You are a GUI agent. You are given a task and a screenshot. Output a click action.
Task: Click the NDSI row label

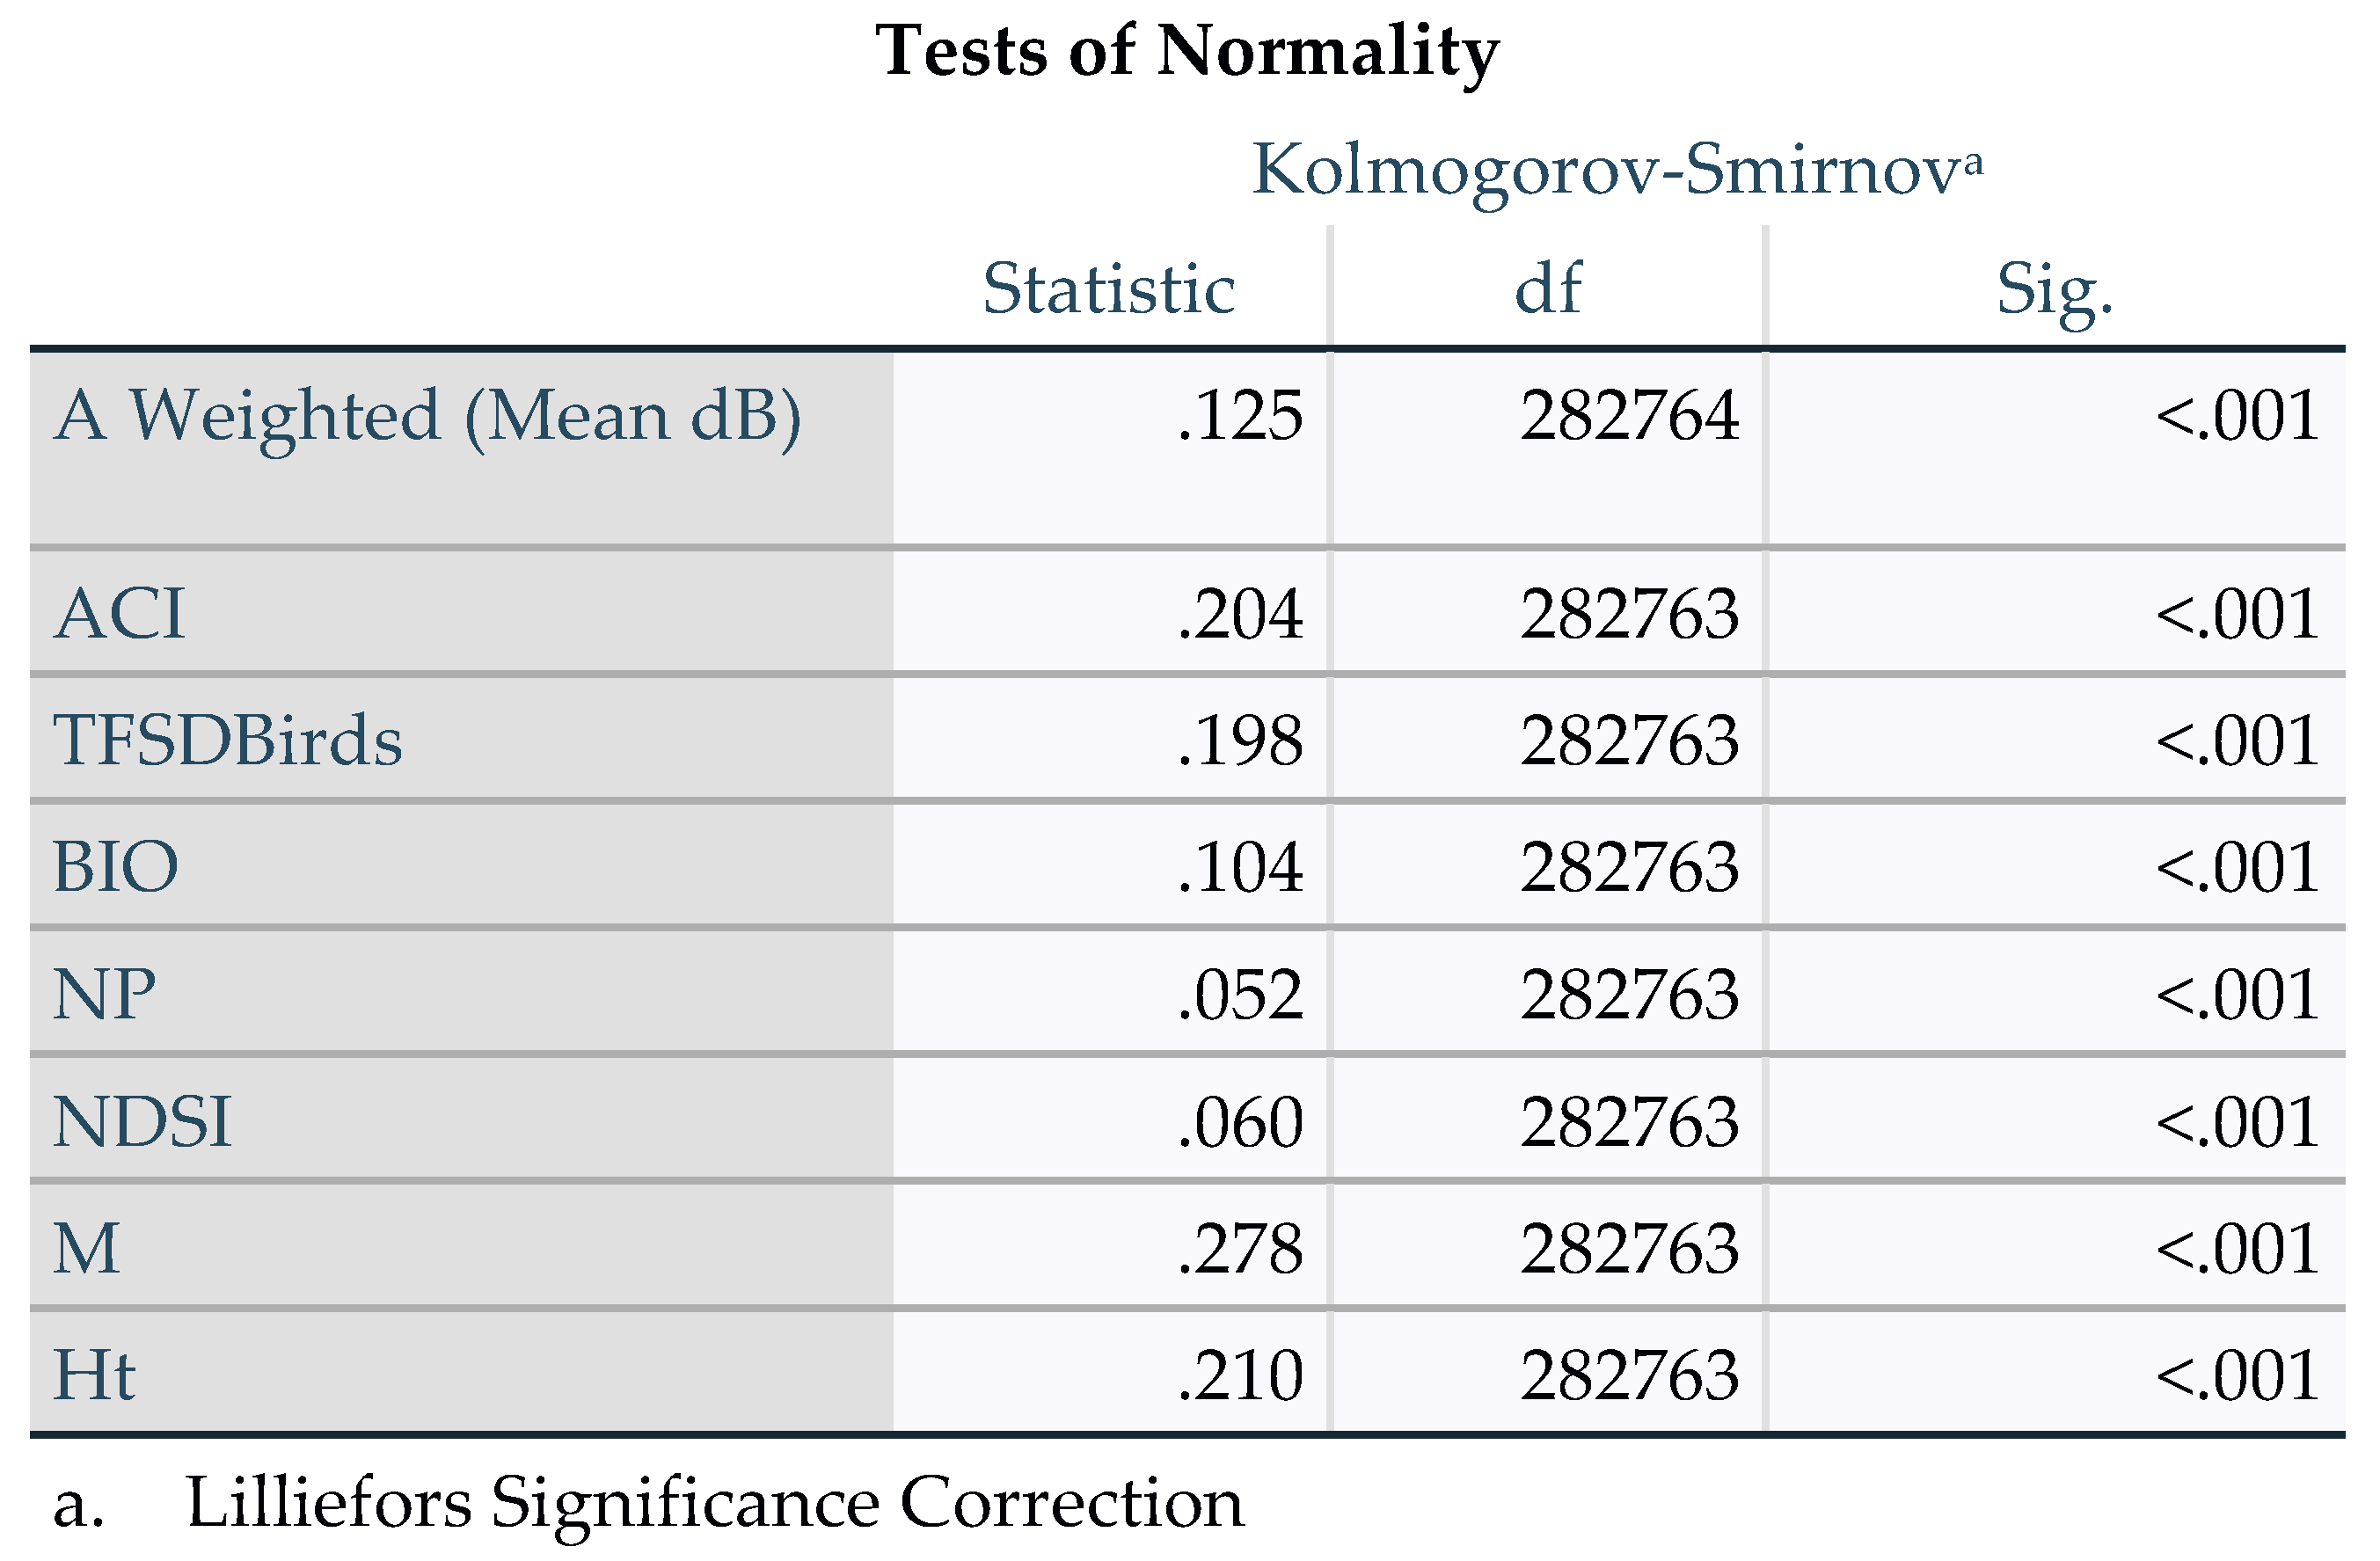click(x=142, y=1121)
